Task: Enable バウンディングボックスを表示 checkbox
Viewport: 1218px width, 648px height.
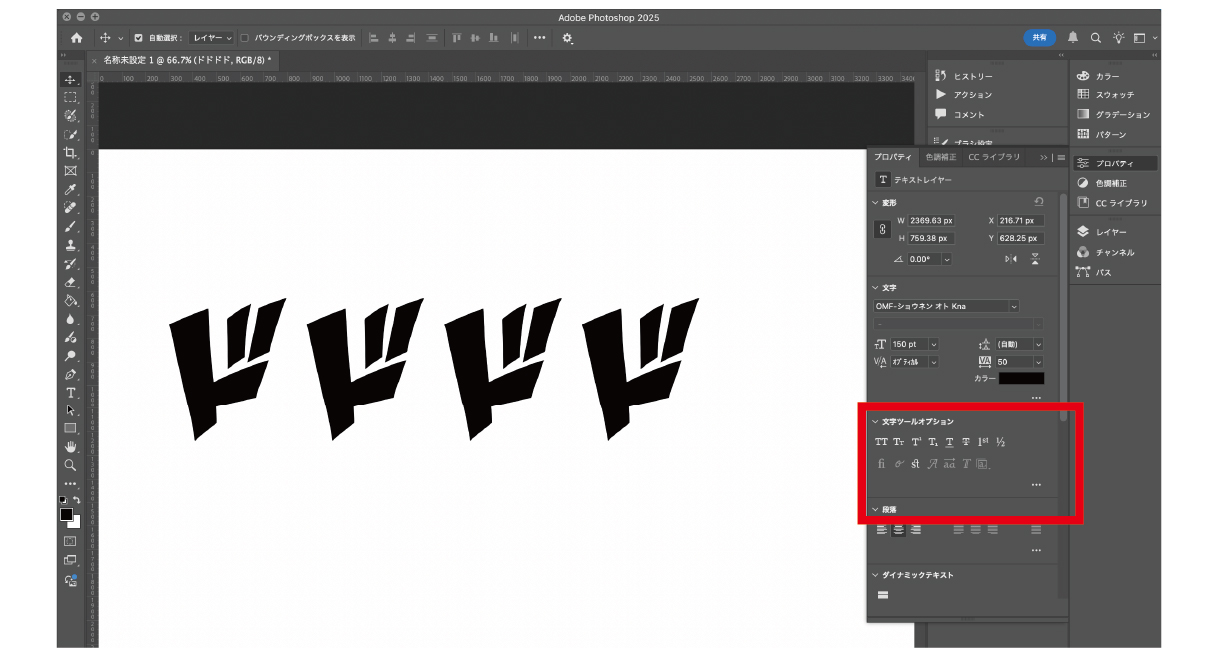Action: tap(245, 38)
